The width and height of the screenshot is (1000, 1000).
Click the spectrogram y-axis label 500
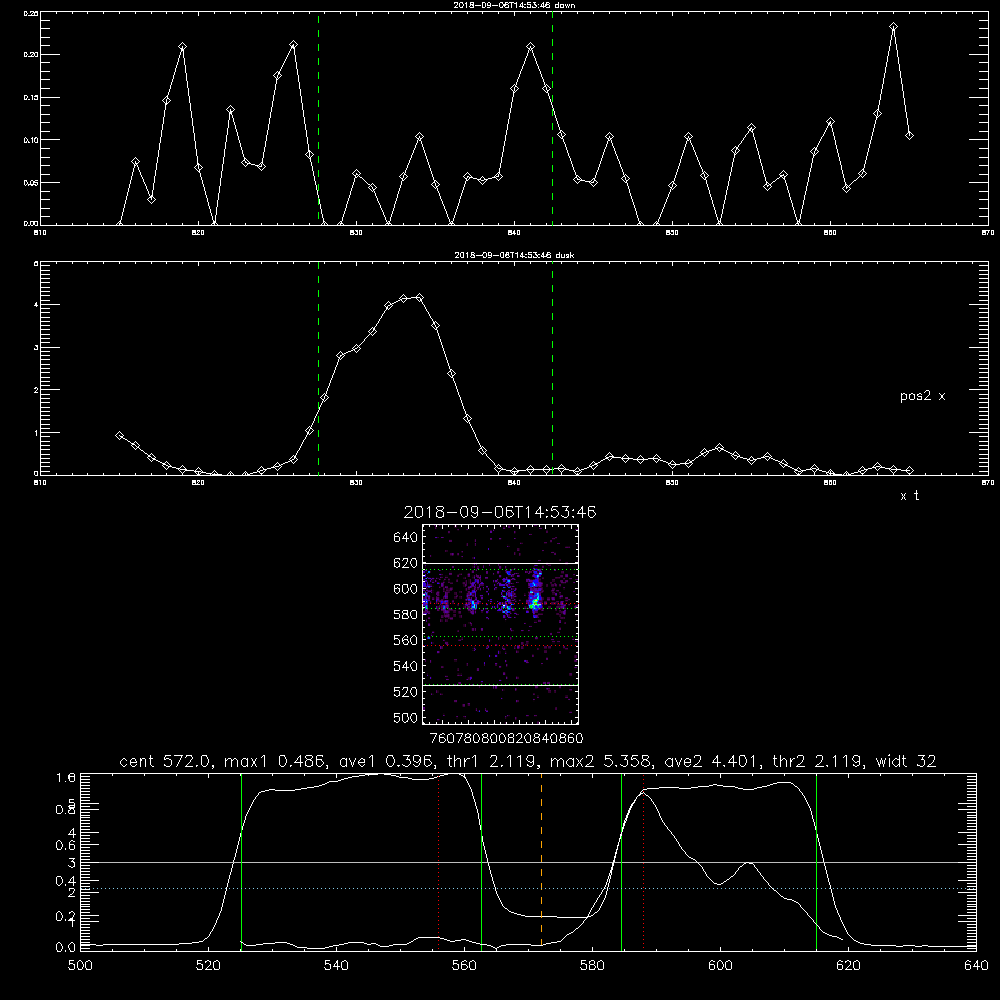406,718
